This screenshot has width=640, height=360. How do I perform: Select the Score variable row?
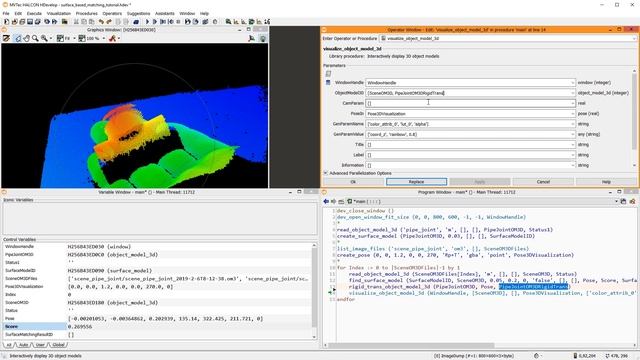click(157, 327)
